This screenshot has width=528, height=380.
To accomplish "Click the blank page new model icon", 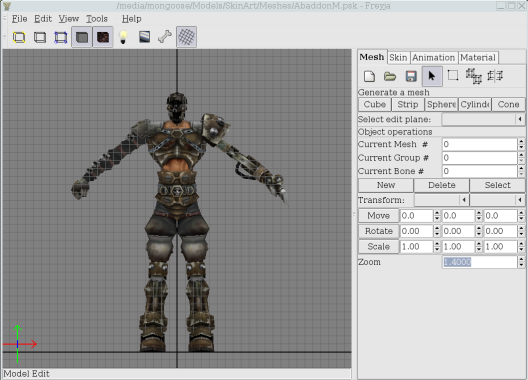I will coord(369,76).
